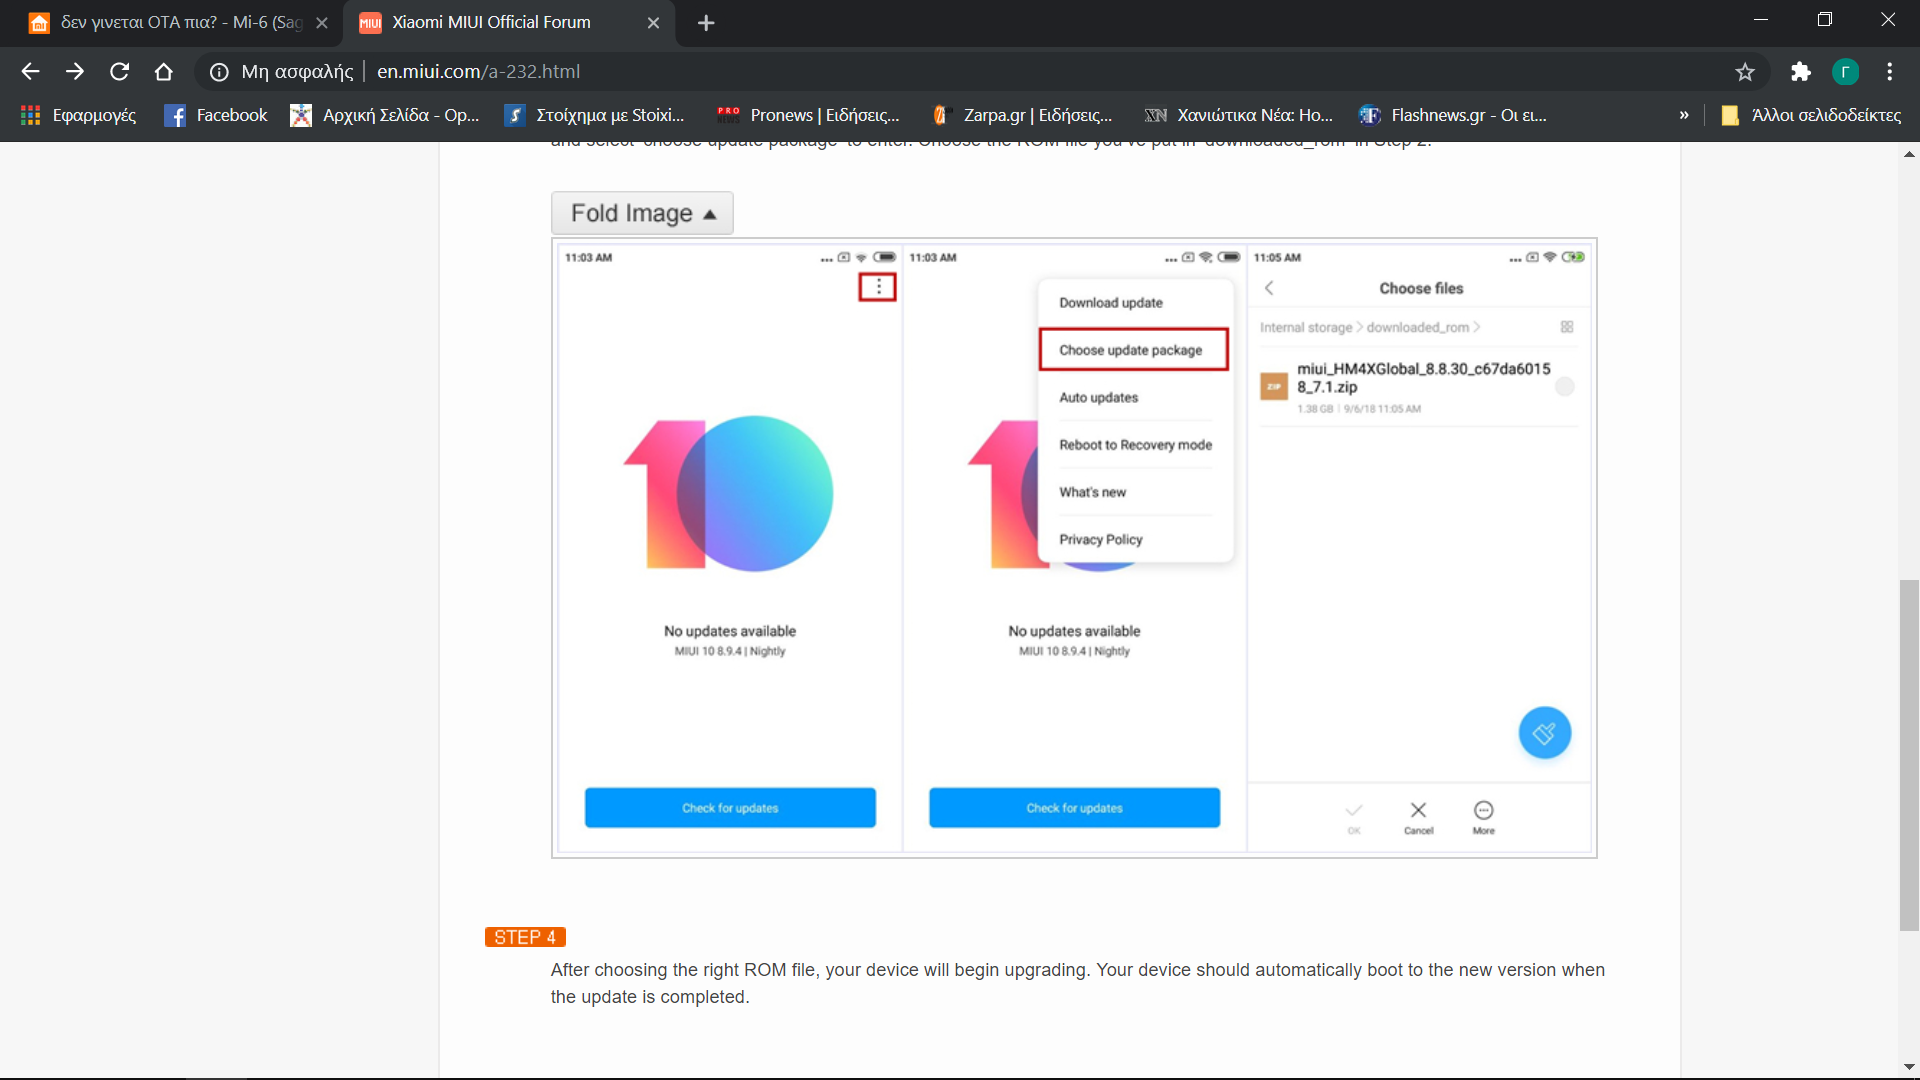This screenshot has height=1080, width=1920.
Task: Close the Xiaomi MIUI Official Forum tab
Action: (x=653, y=22)
